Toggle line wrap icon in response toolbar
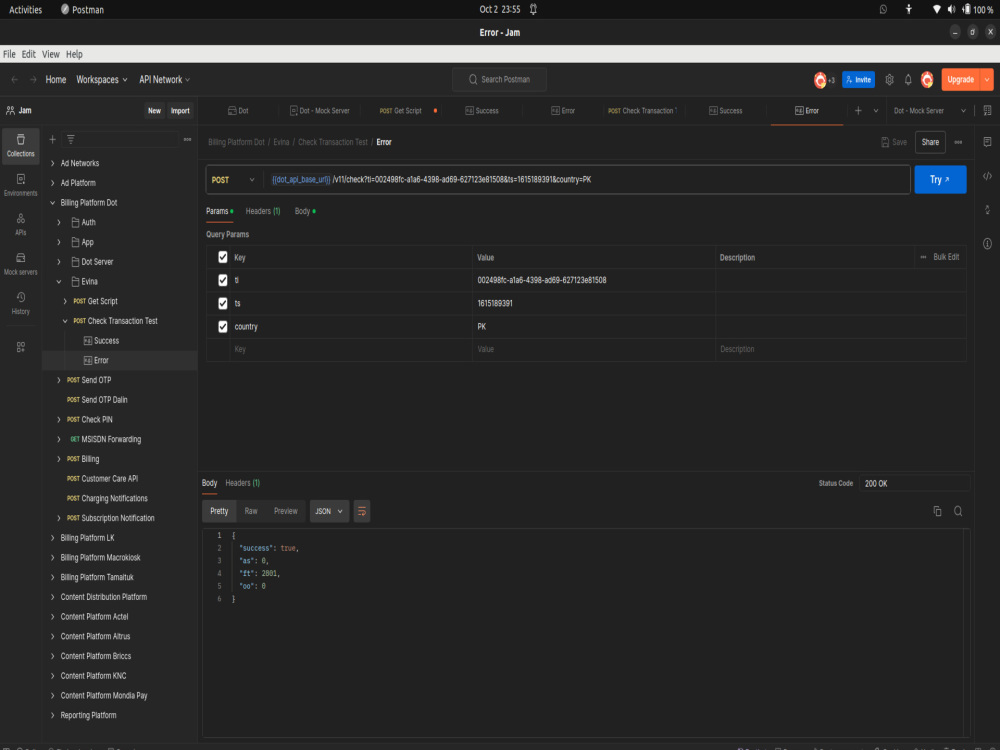This screenshot has width=1000, height=750. pos(362,511)
